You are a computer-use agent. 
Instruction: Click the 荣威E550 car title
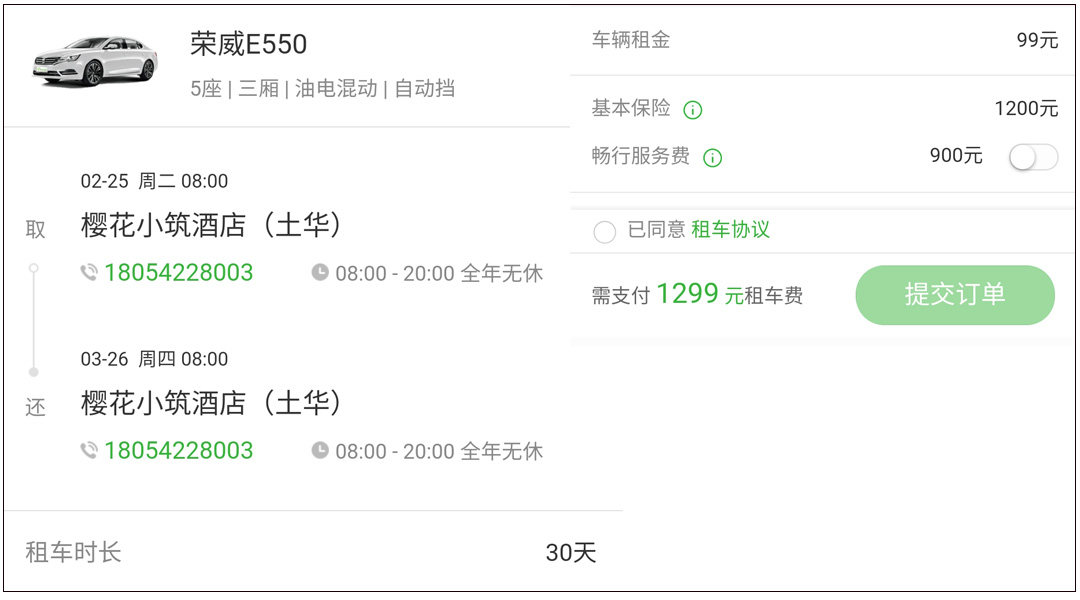[x=249, y=44]
